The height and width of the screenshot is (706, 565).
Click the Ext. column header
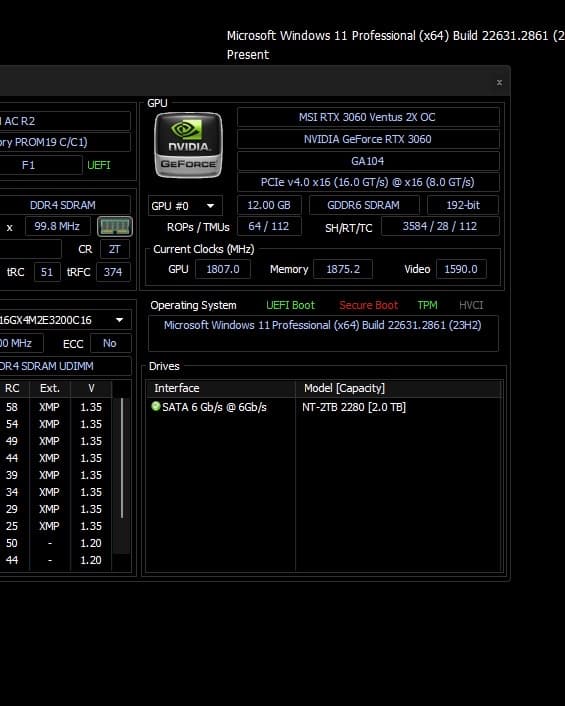(50, 388)
